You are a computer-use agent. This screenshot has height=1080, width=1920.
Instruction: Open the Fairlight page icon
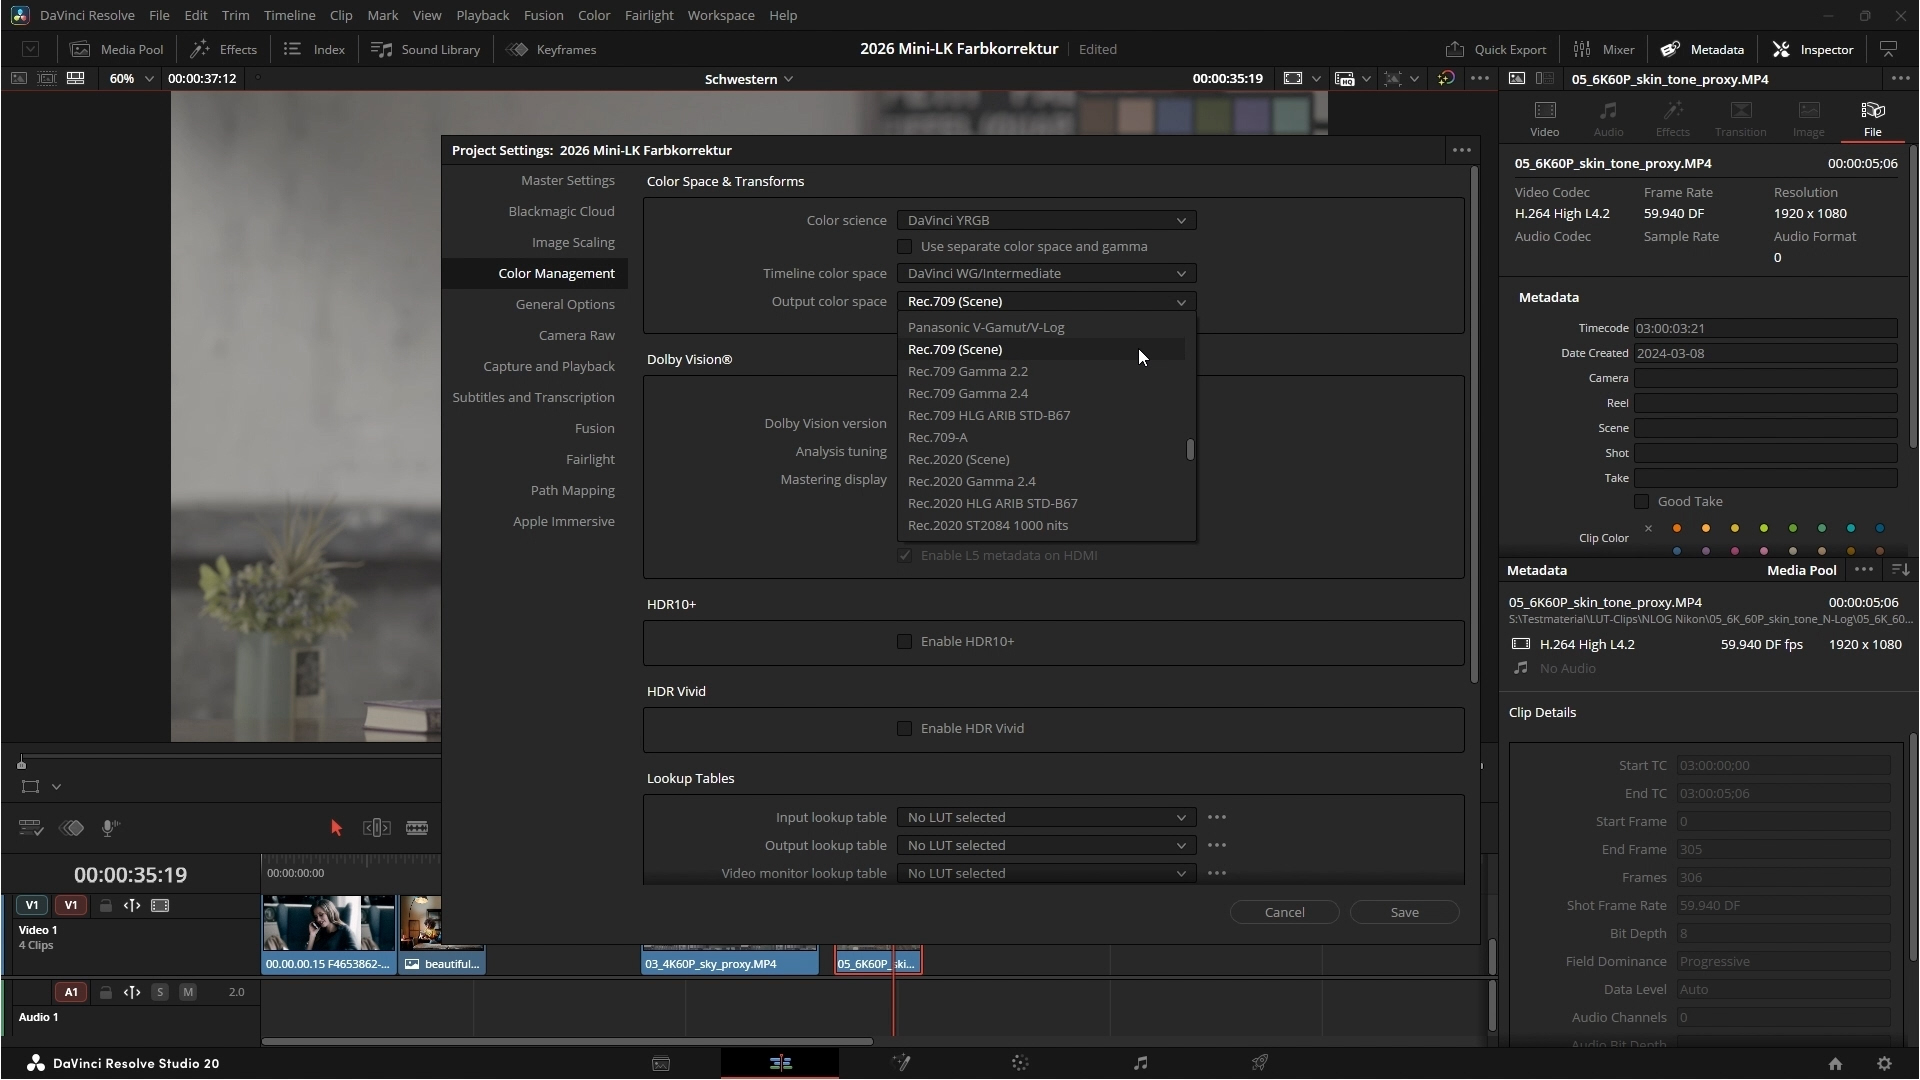click(x=1140, y=1063)
